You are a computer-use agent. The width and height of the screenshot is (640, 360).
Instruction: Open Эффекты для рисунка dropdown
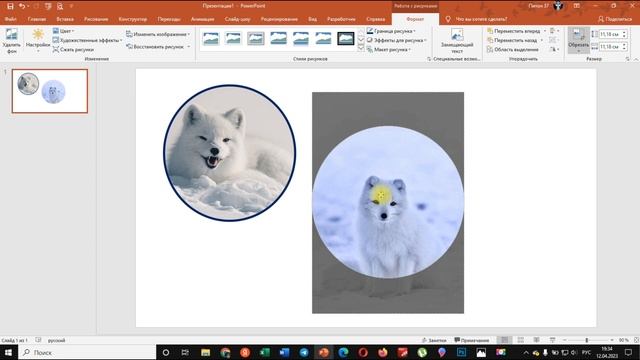pyautogui.click(x=396, y=40)
